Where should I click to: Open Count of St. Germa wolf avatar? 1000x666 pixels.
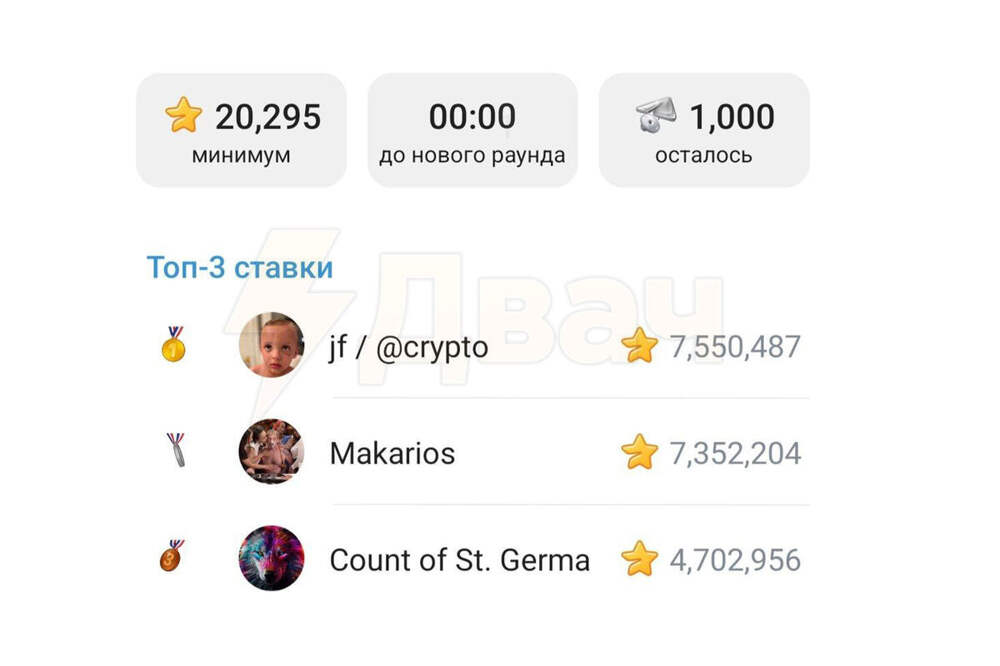[271, 558]
